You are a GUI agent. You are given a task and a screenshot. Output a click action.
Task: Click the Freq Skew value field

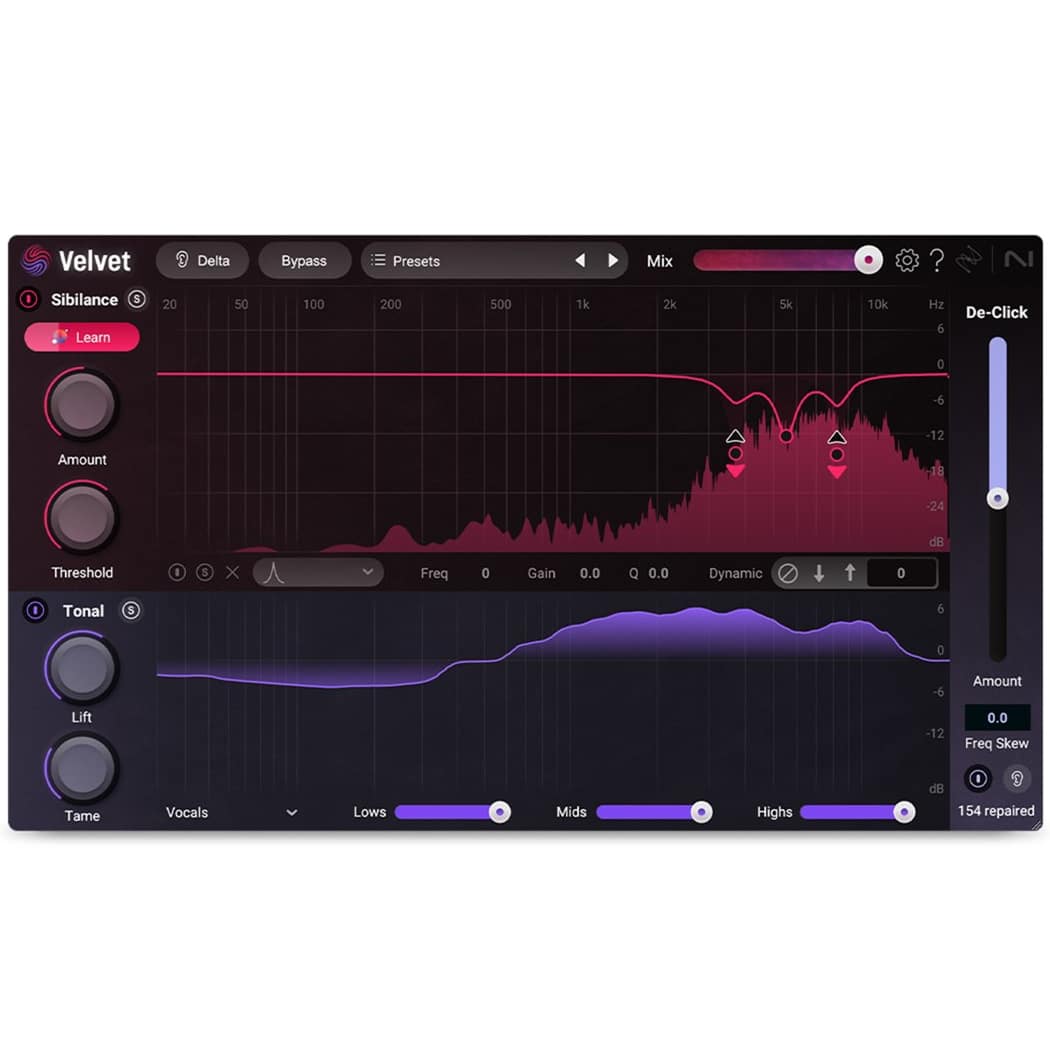(x=997, y=717)
